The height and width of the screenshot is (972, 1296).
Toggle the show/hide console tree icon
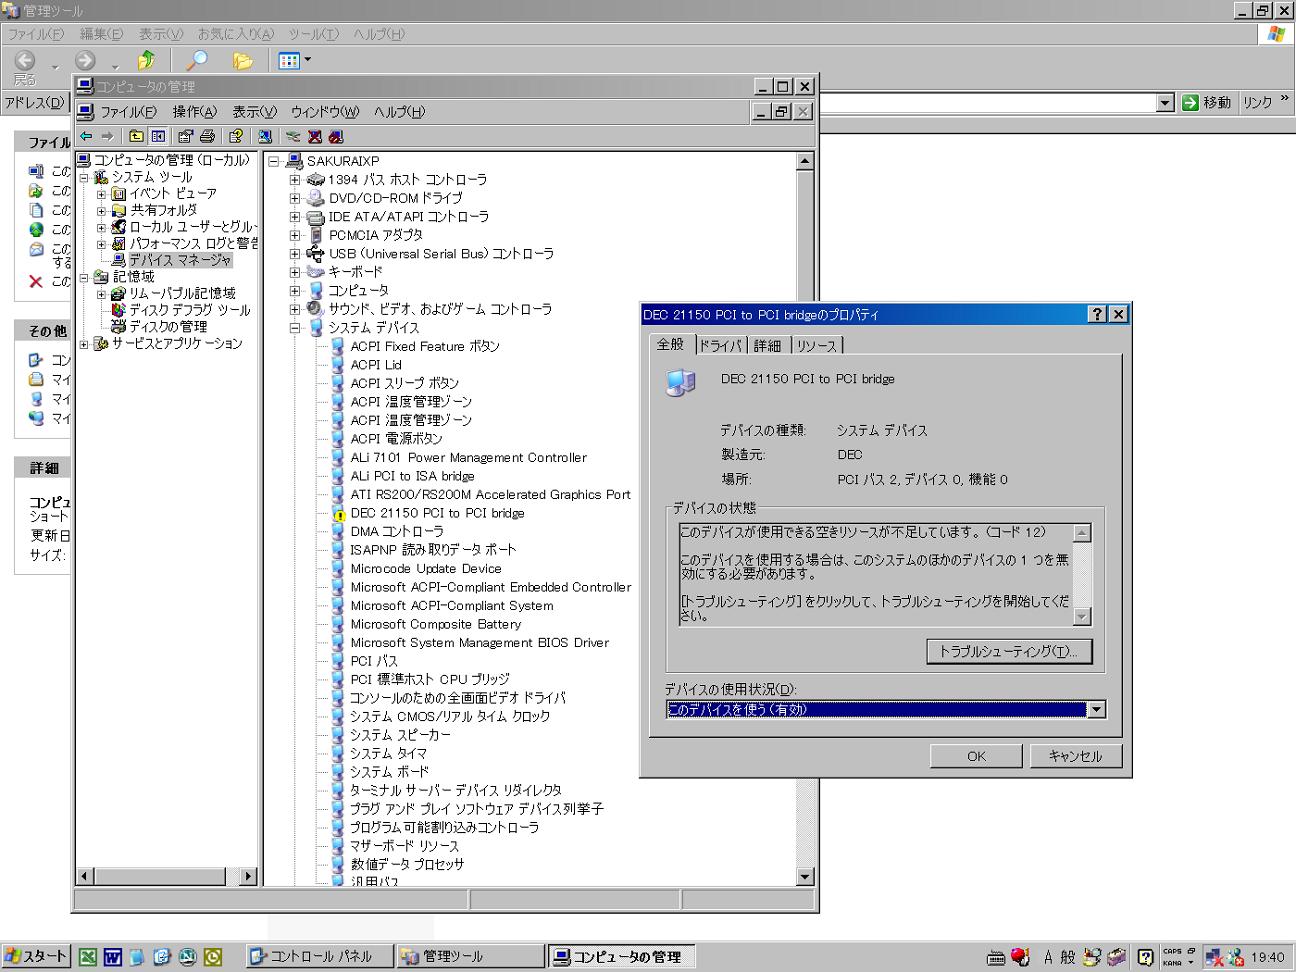(x=158, y=136)
